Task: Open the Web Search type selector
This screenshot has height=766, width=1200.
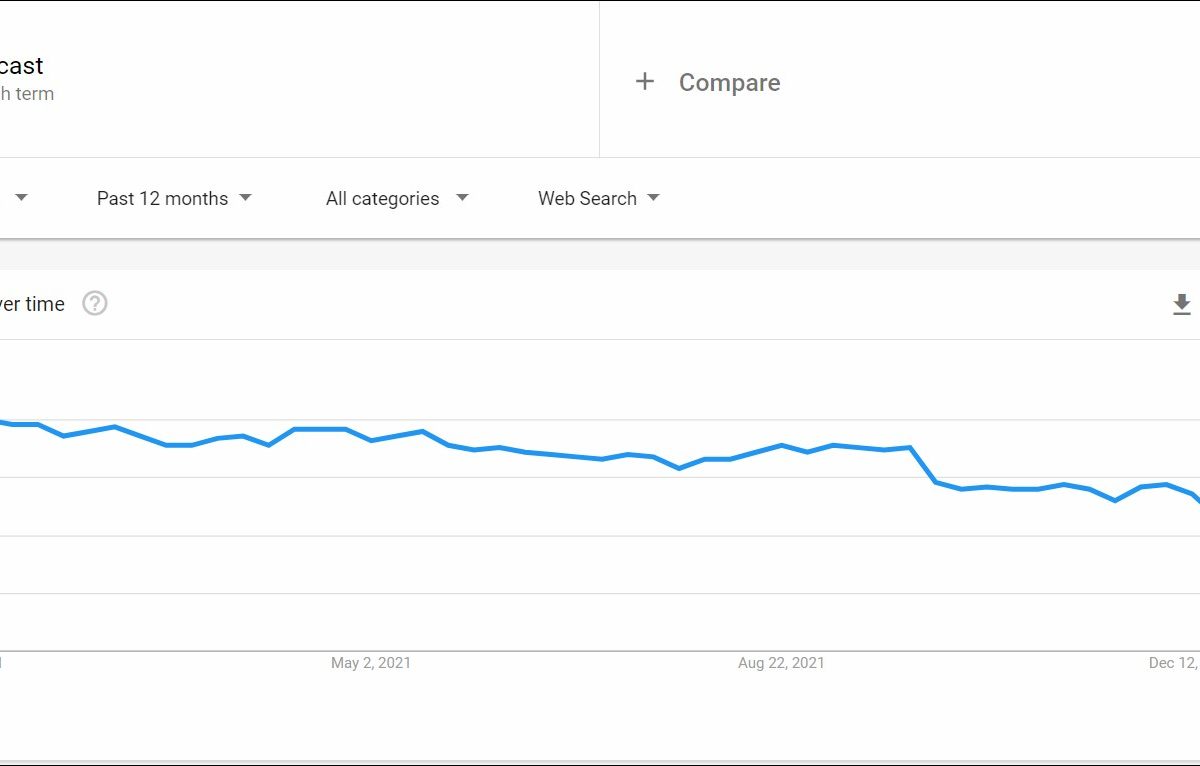Action: [x=587, y=198]
